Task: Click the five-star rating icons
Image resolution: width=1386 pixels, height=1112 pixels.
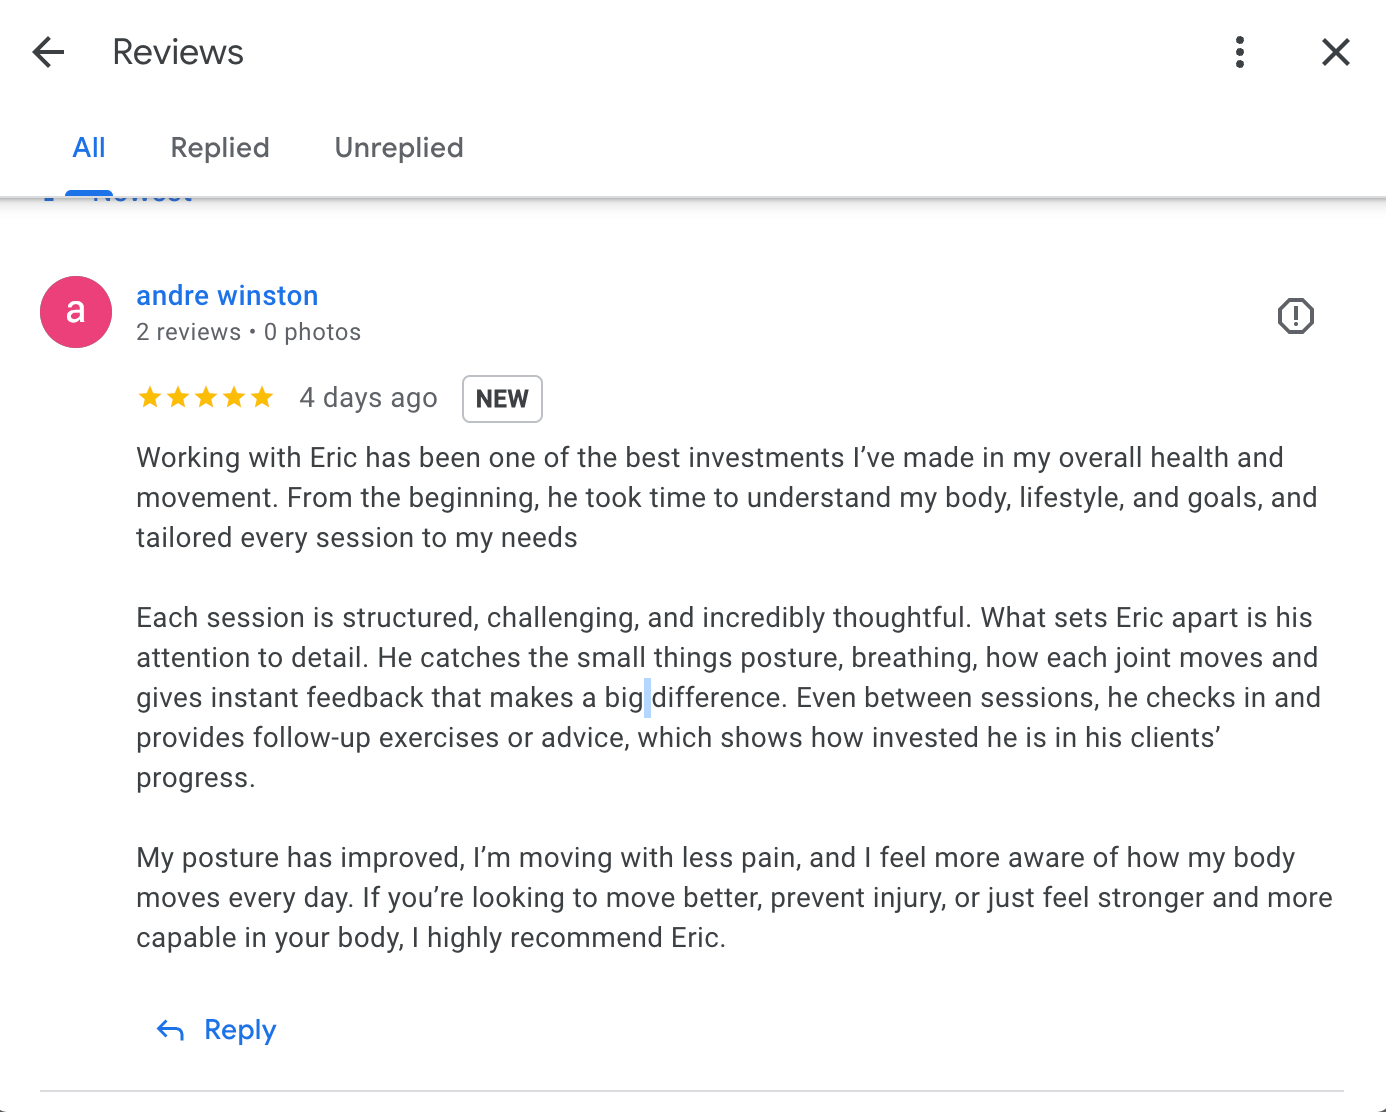Action: pos(205,398)
